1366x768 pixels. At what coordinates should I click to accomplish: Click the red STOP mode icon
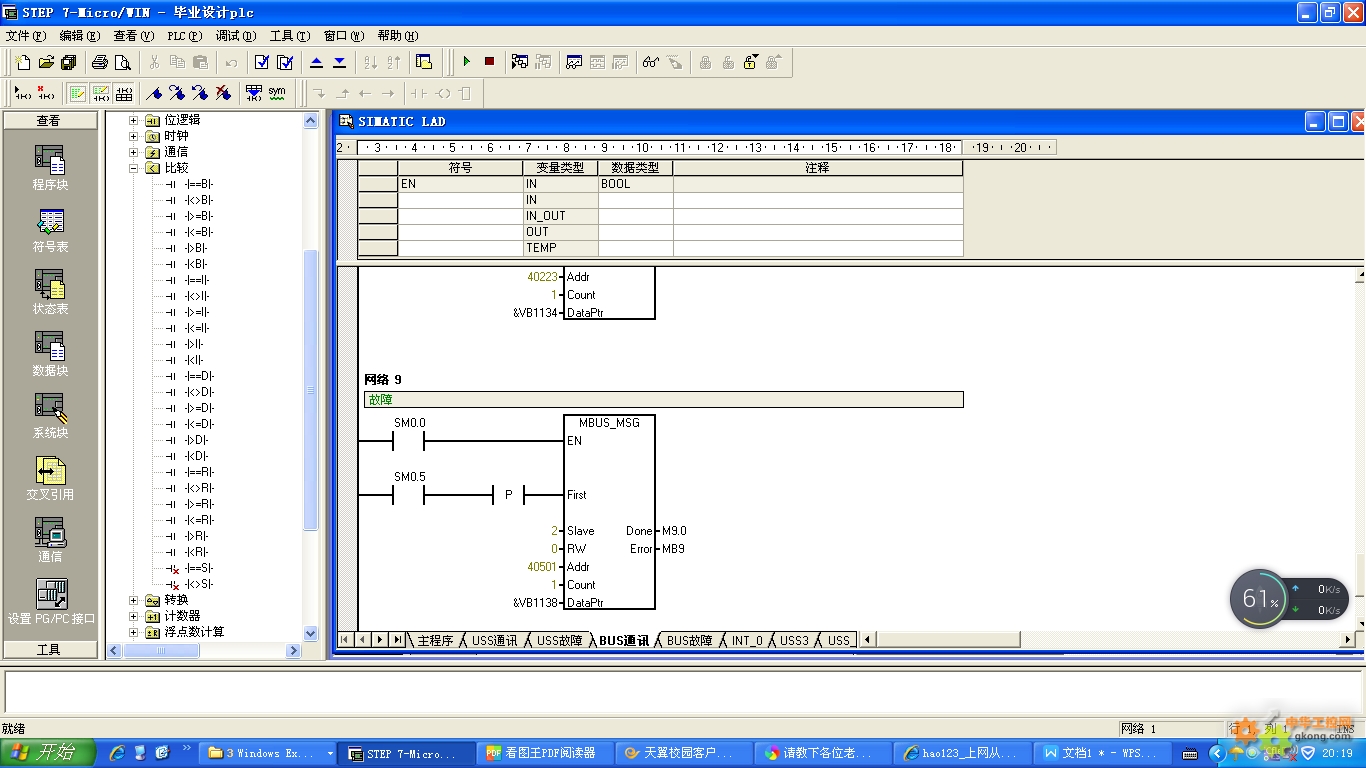[489, 62]
